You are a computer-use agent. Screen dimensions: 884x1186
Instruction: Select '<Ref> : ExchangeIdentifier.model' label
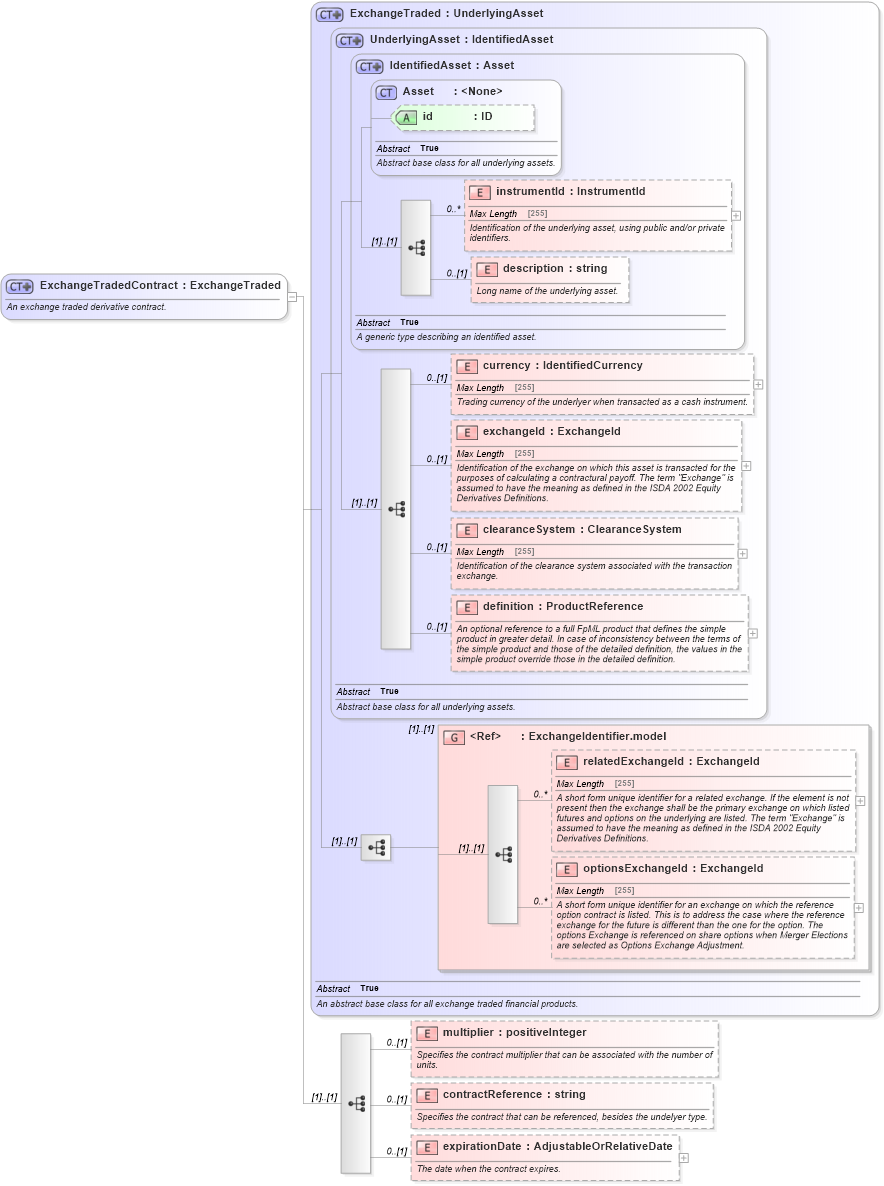[568, 737]
